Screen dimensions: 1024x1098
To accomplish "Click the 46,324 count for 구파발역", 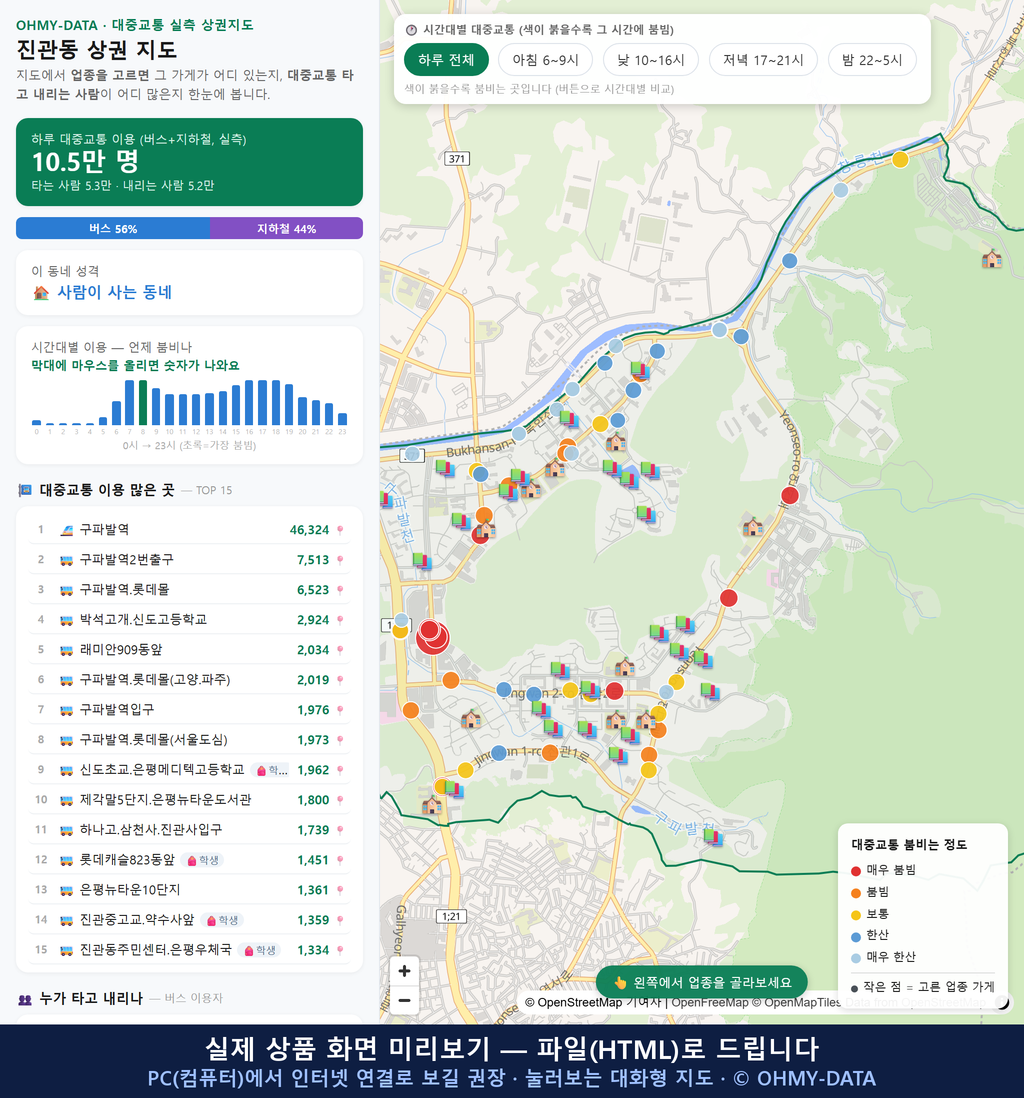I will 310,530.
